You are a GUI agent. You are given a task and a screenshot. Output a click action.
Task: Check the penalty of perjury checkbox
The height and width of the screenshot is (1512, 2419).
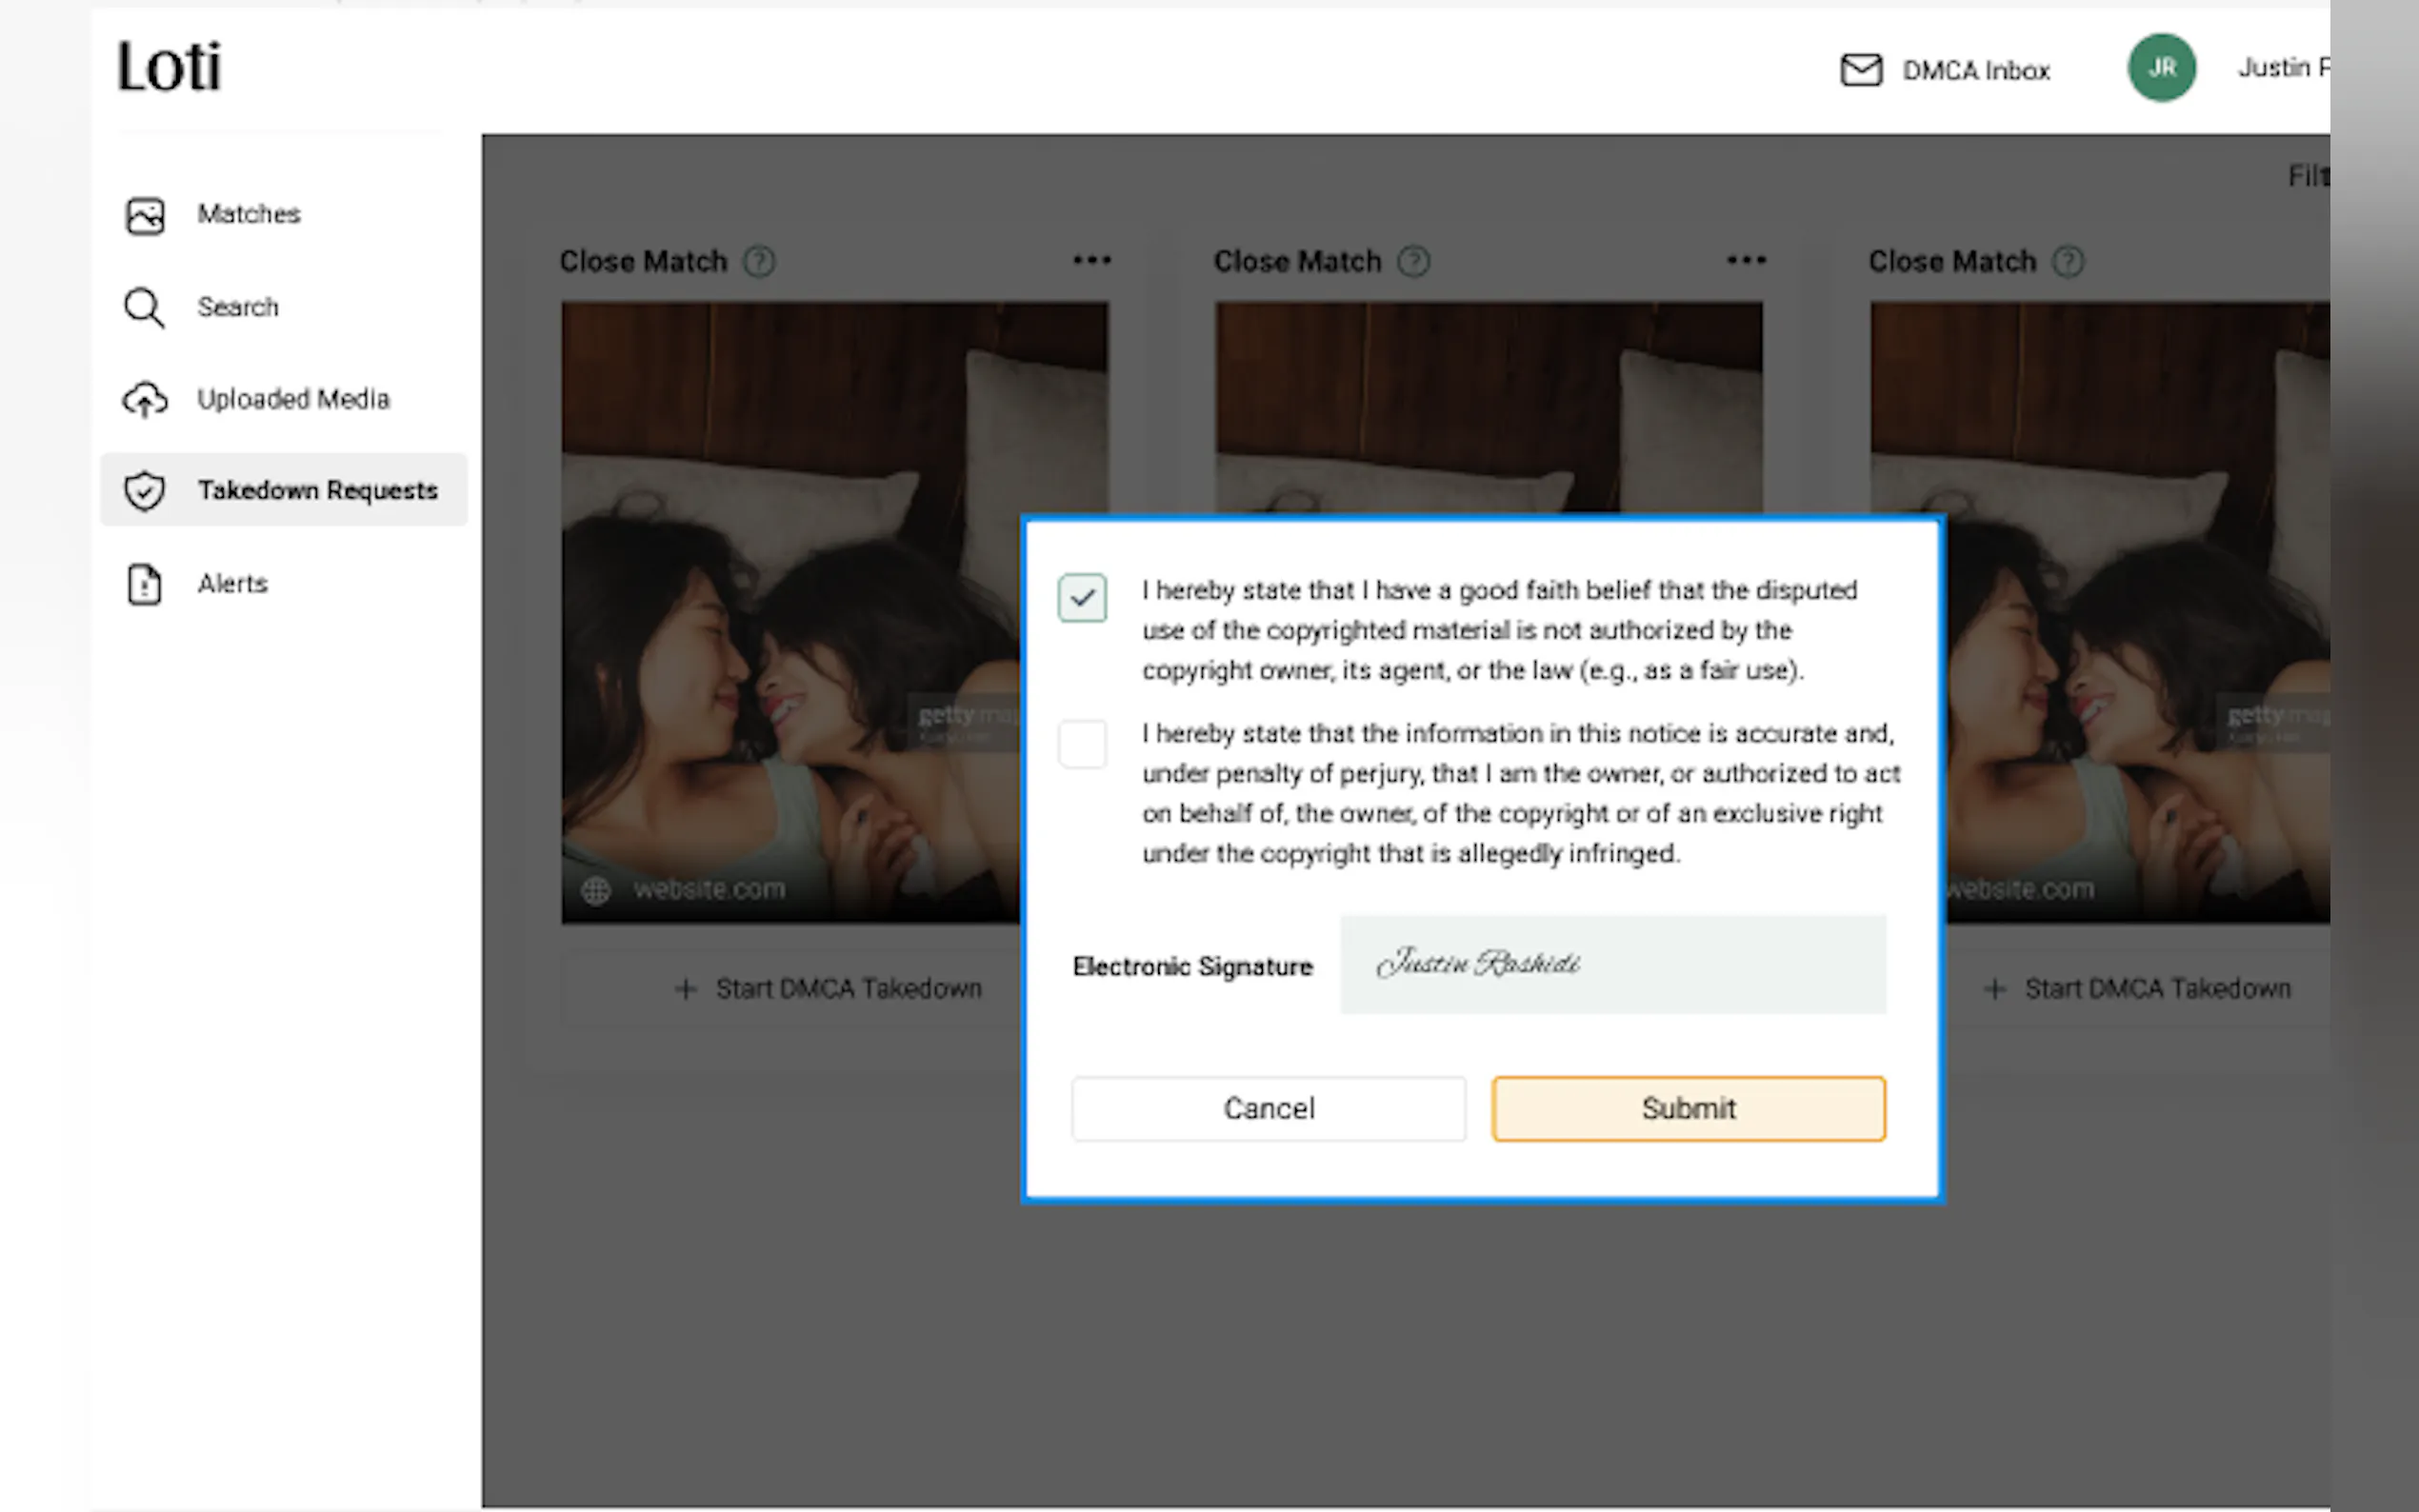pos(1082,744)
